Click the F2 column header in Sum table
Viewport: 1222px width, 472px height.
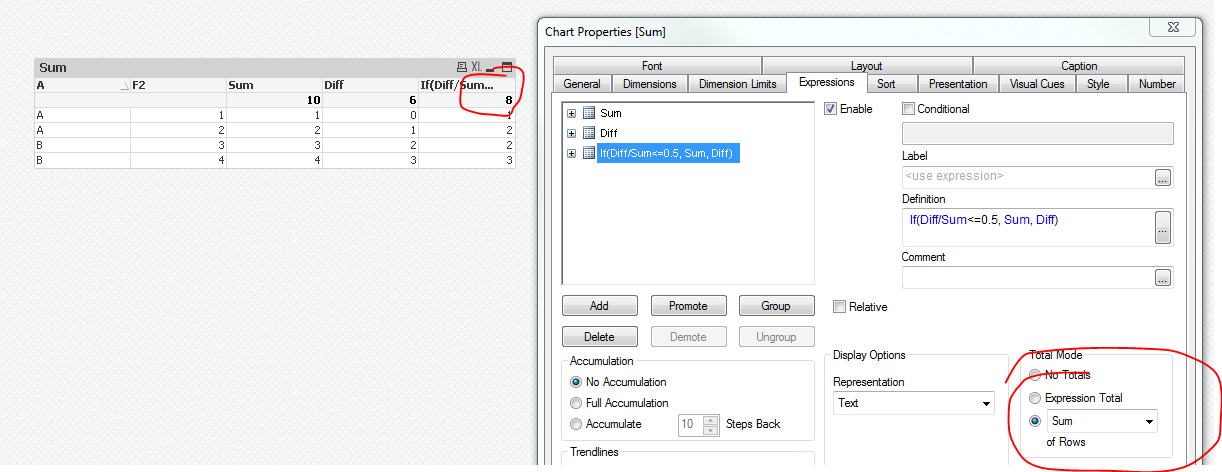click(178, 86)
